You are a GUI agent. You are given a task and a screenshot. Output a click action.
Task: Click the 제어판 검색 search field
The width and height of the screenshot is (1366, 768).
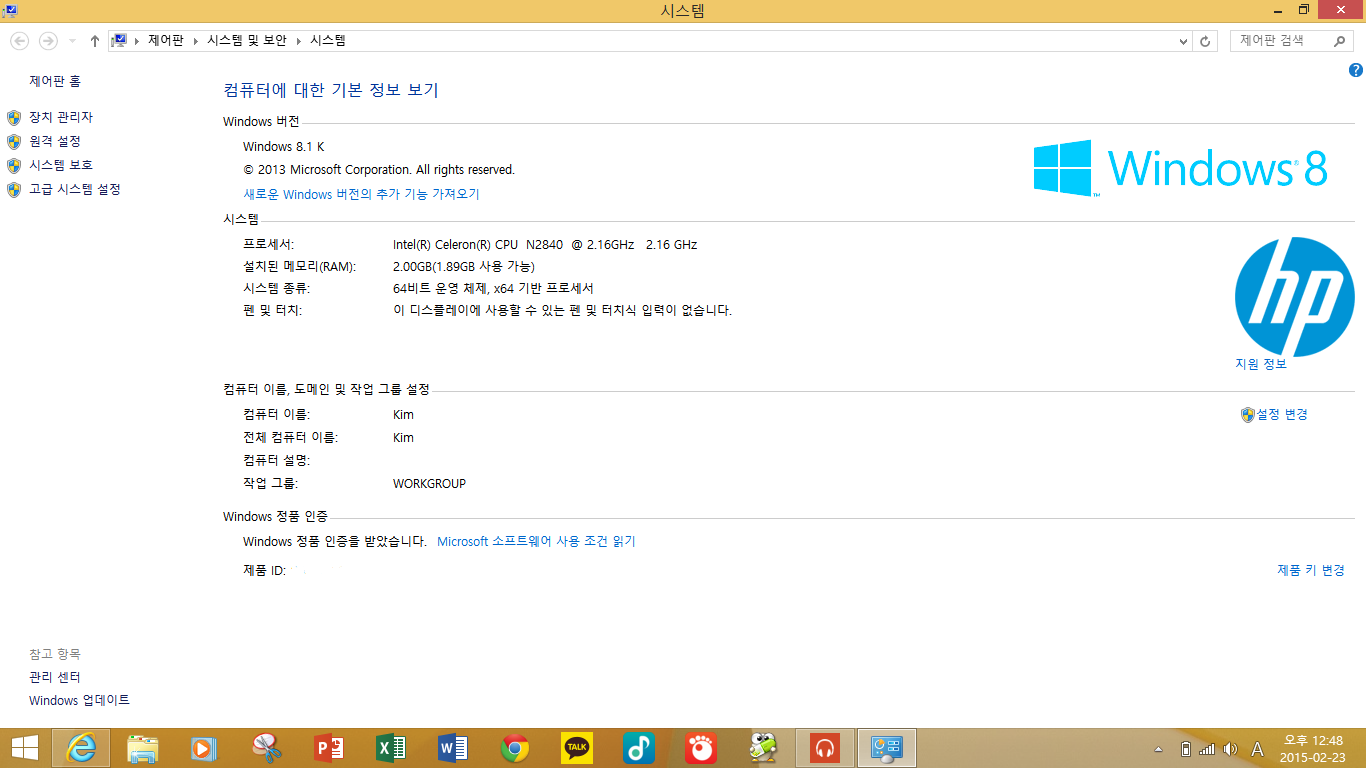pyautogui.click(x=1284, y=41)
